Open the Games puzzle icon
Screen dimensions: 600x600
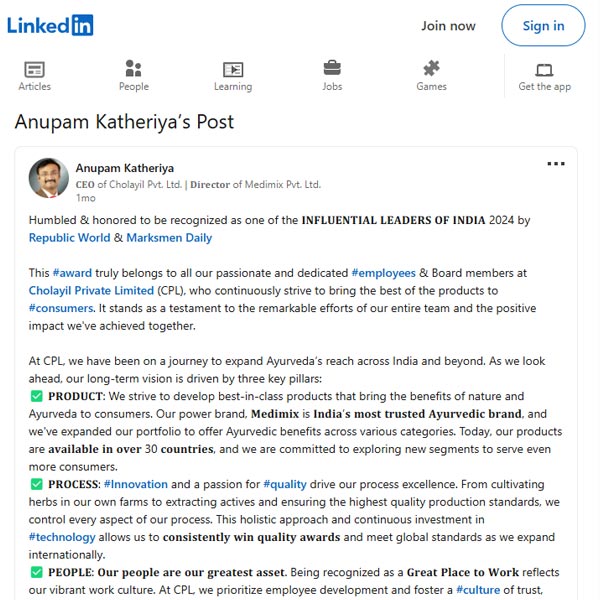pos(431,68)
